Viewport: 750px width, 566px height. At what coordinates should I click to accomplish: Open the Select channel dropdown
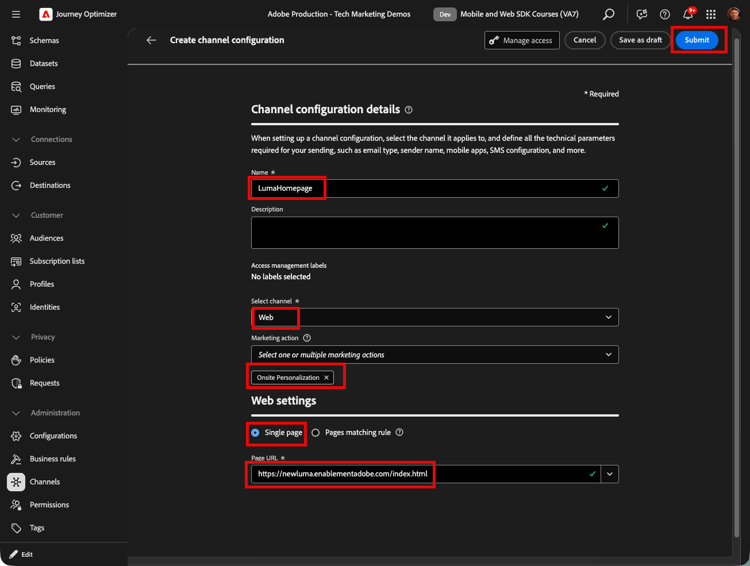click(x=434, y=317)
